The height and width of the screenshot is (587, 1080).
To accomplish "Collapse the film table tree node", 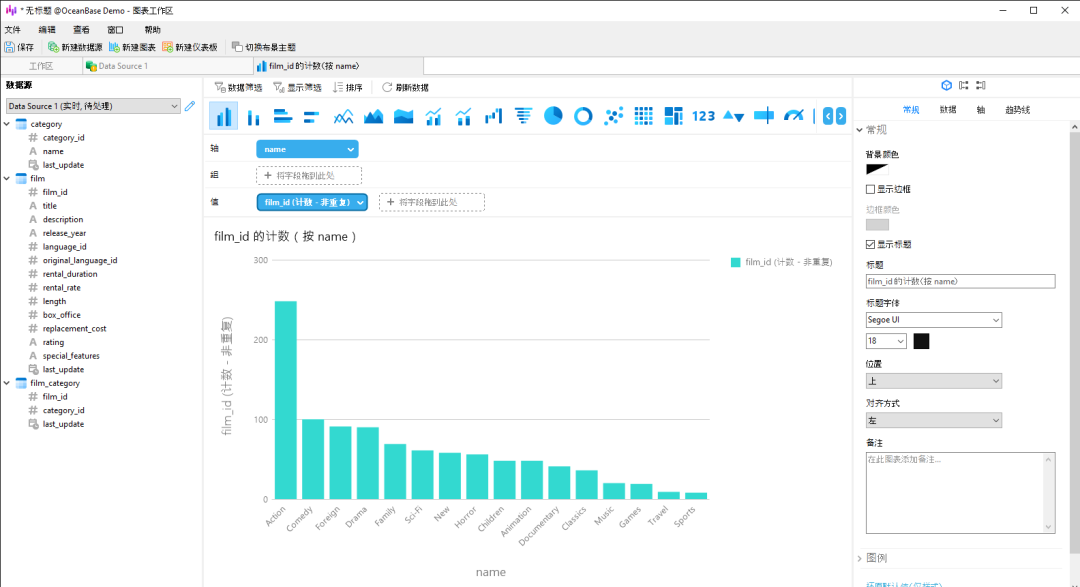I will [7, 178].
